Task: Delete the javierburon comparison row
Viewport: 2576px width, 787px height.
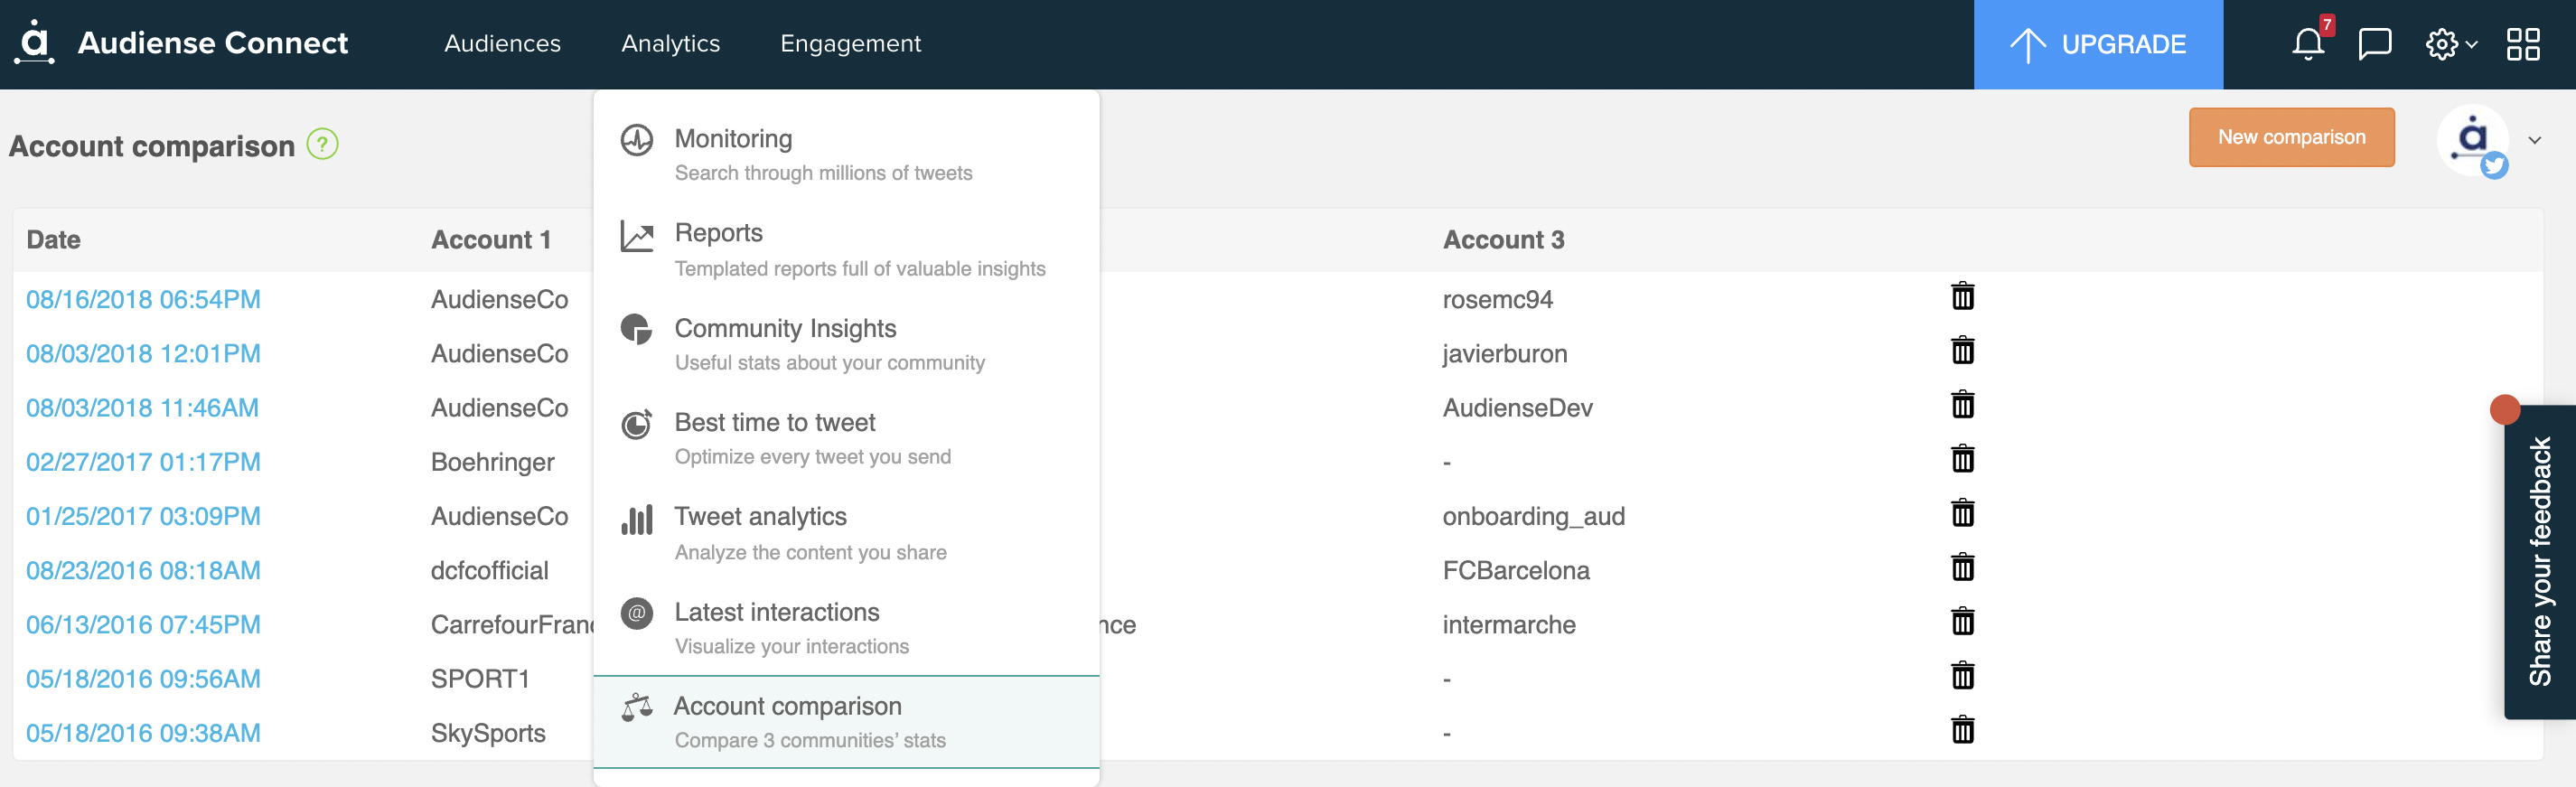Action: pyautogui.click(x=1963, y=351)
